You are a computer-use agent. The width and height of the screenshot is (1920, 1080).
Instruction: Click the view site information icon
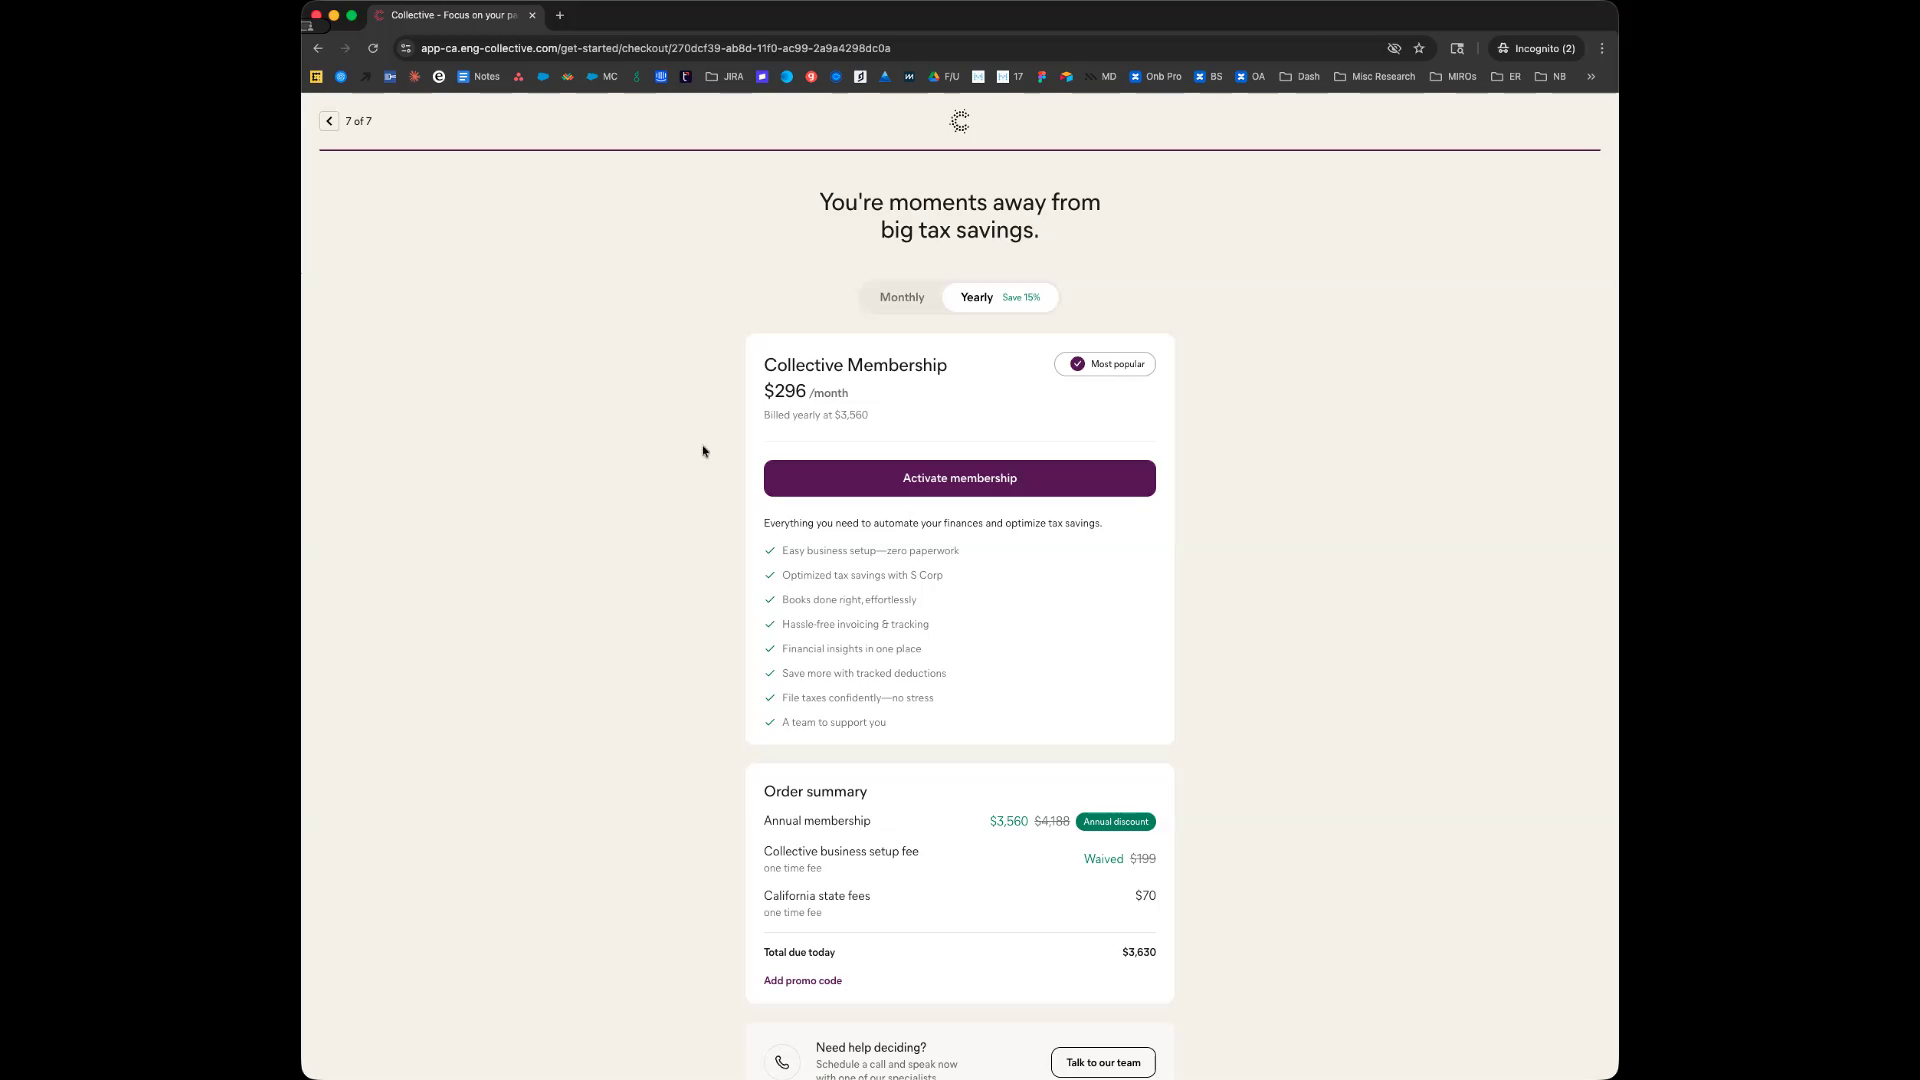[405, 48]
